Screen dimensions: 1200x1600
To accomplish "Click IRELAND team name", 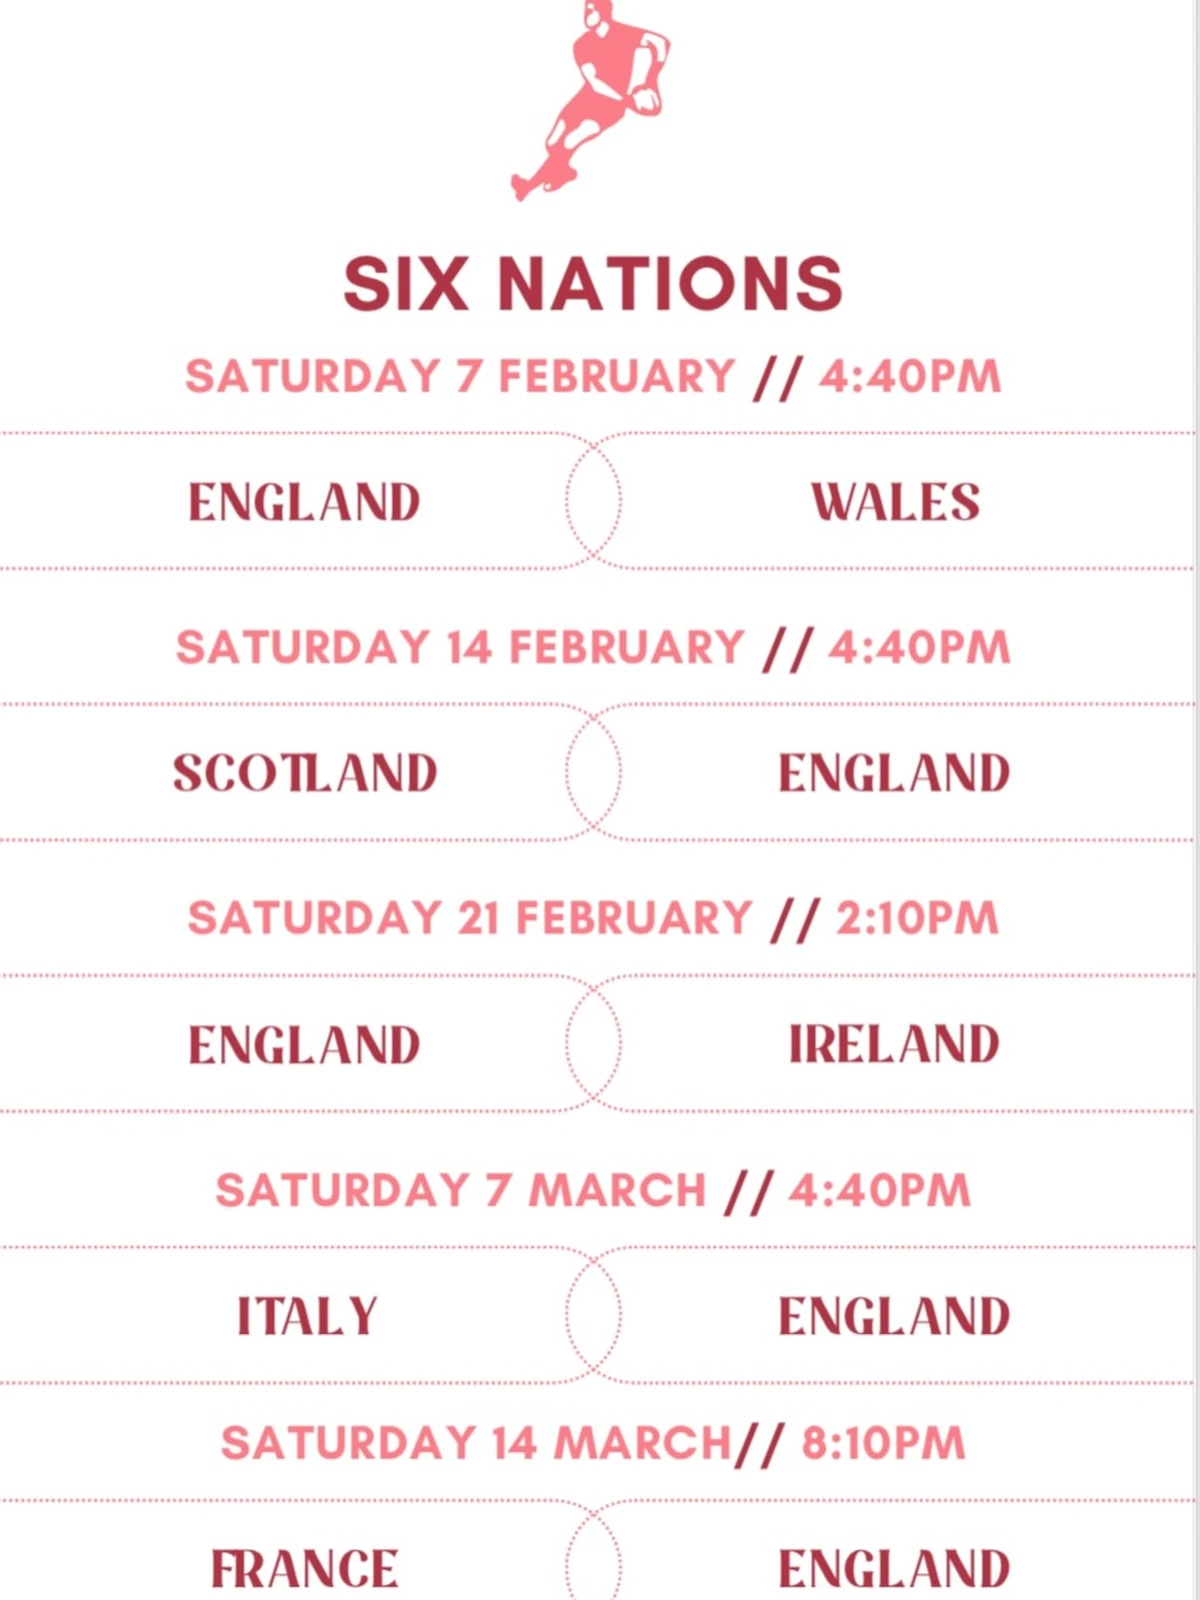I will (x=894, y=1044).
